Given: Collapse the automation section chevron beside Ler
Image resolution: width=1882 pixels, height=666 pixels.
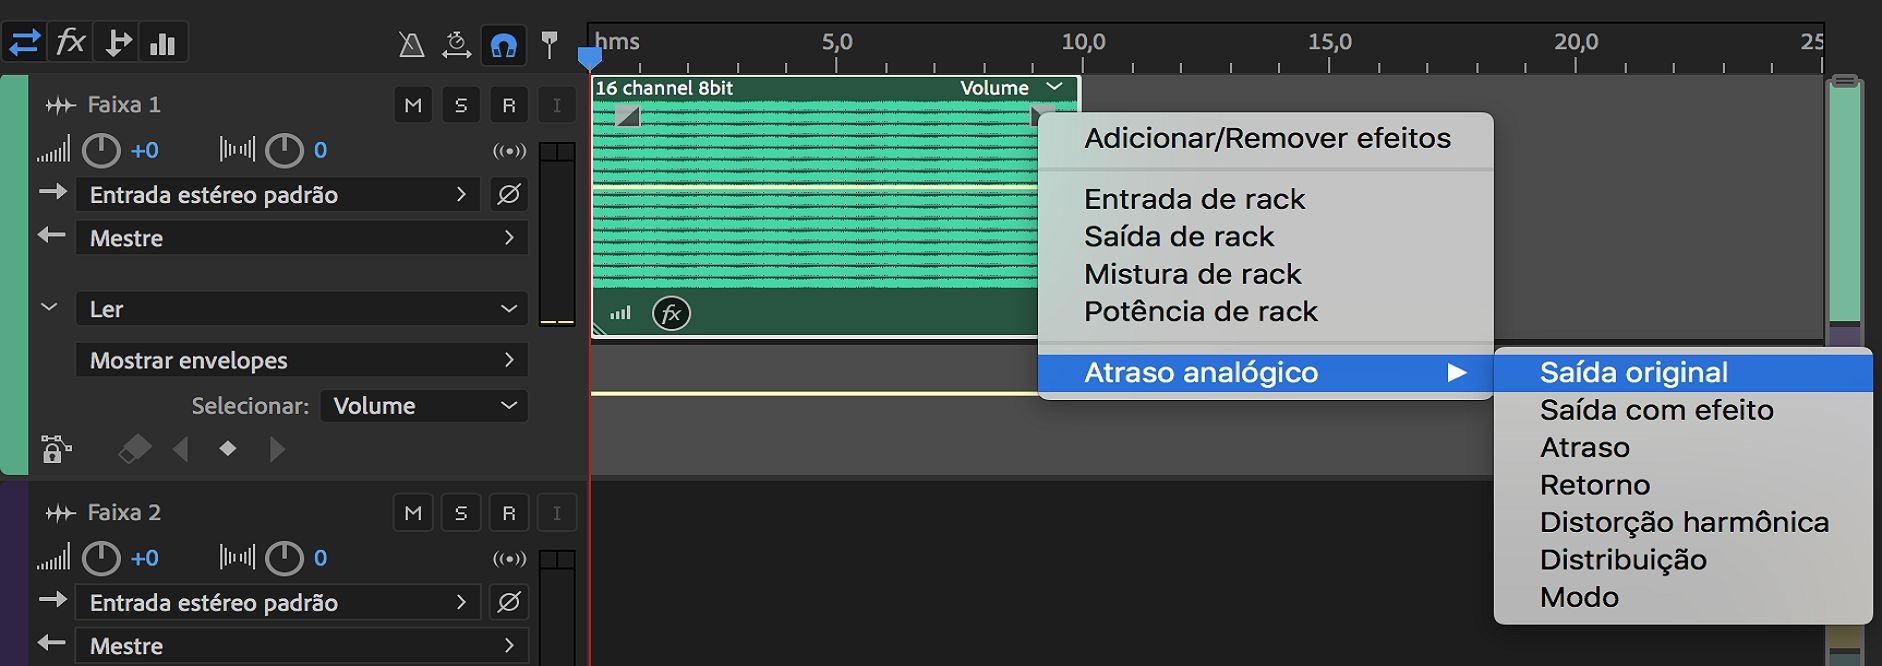Looking at the screenshot, I should (x=49, y=308).
